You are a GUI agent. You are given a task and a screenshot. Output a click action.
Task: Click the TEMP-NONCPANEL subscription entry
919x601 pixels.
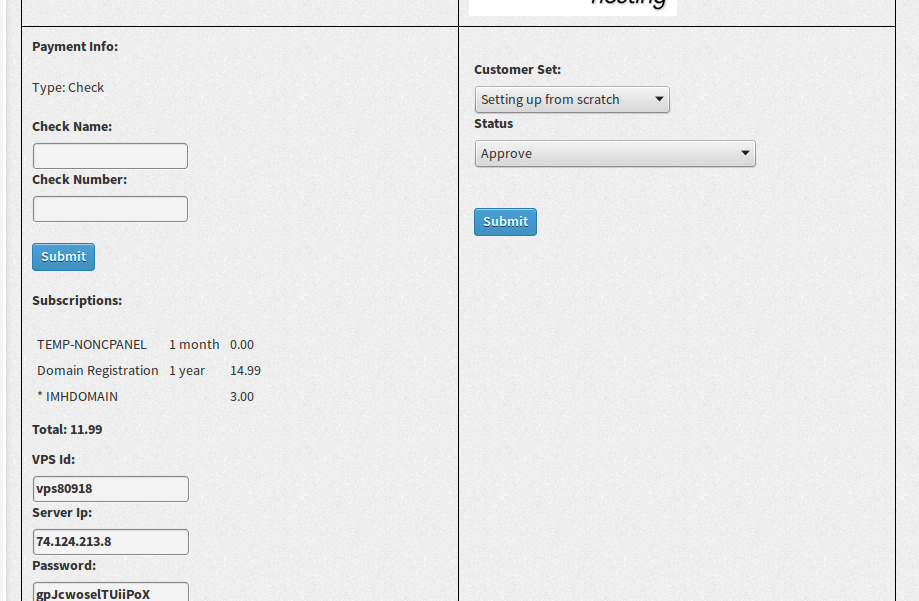click(x=92, y=344)
